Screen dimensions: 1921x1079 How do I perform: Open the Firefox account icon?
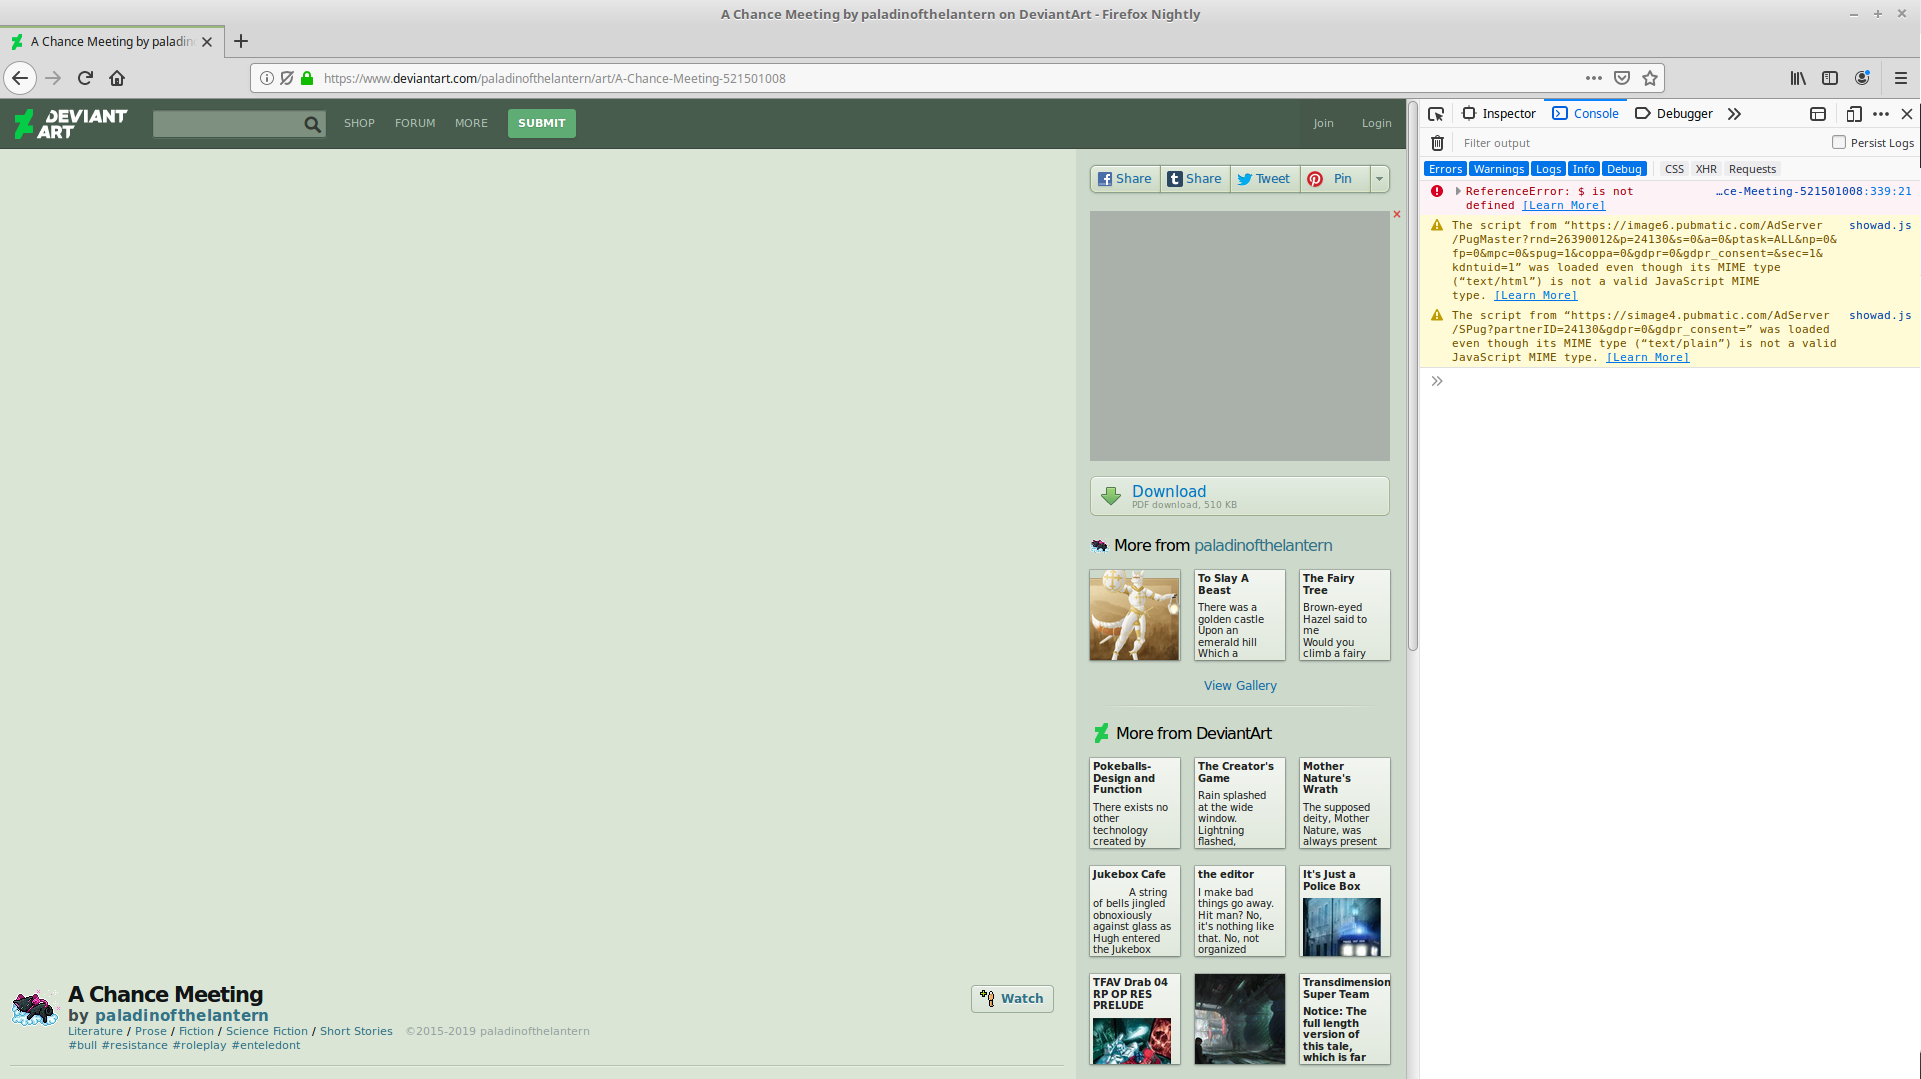click(1862, 78)
